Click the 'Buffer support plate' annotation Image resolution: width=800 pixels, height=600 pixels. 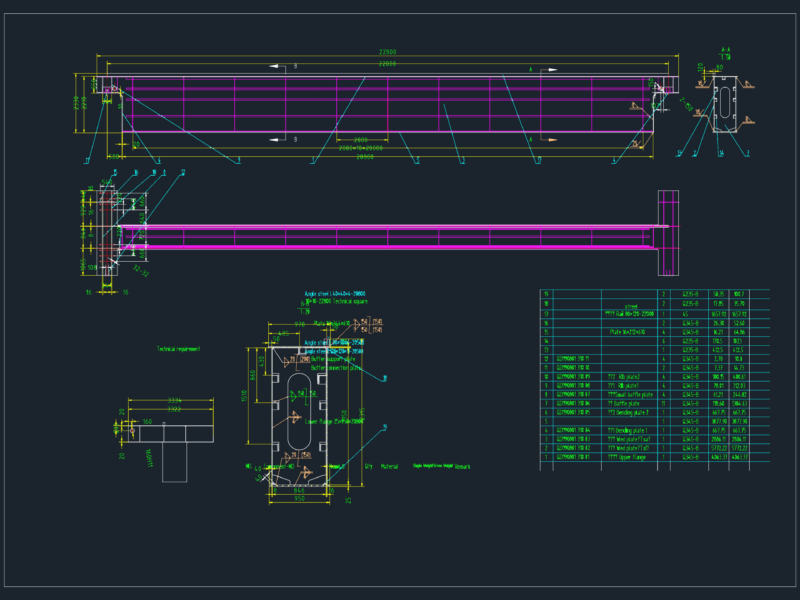coord(333,359)
